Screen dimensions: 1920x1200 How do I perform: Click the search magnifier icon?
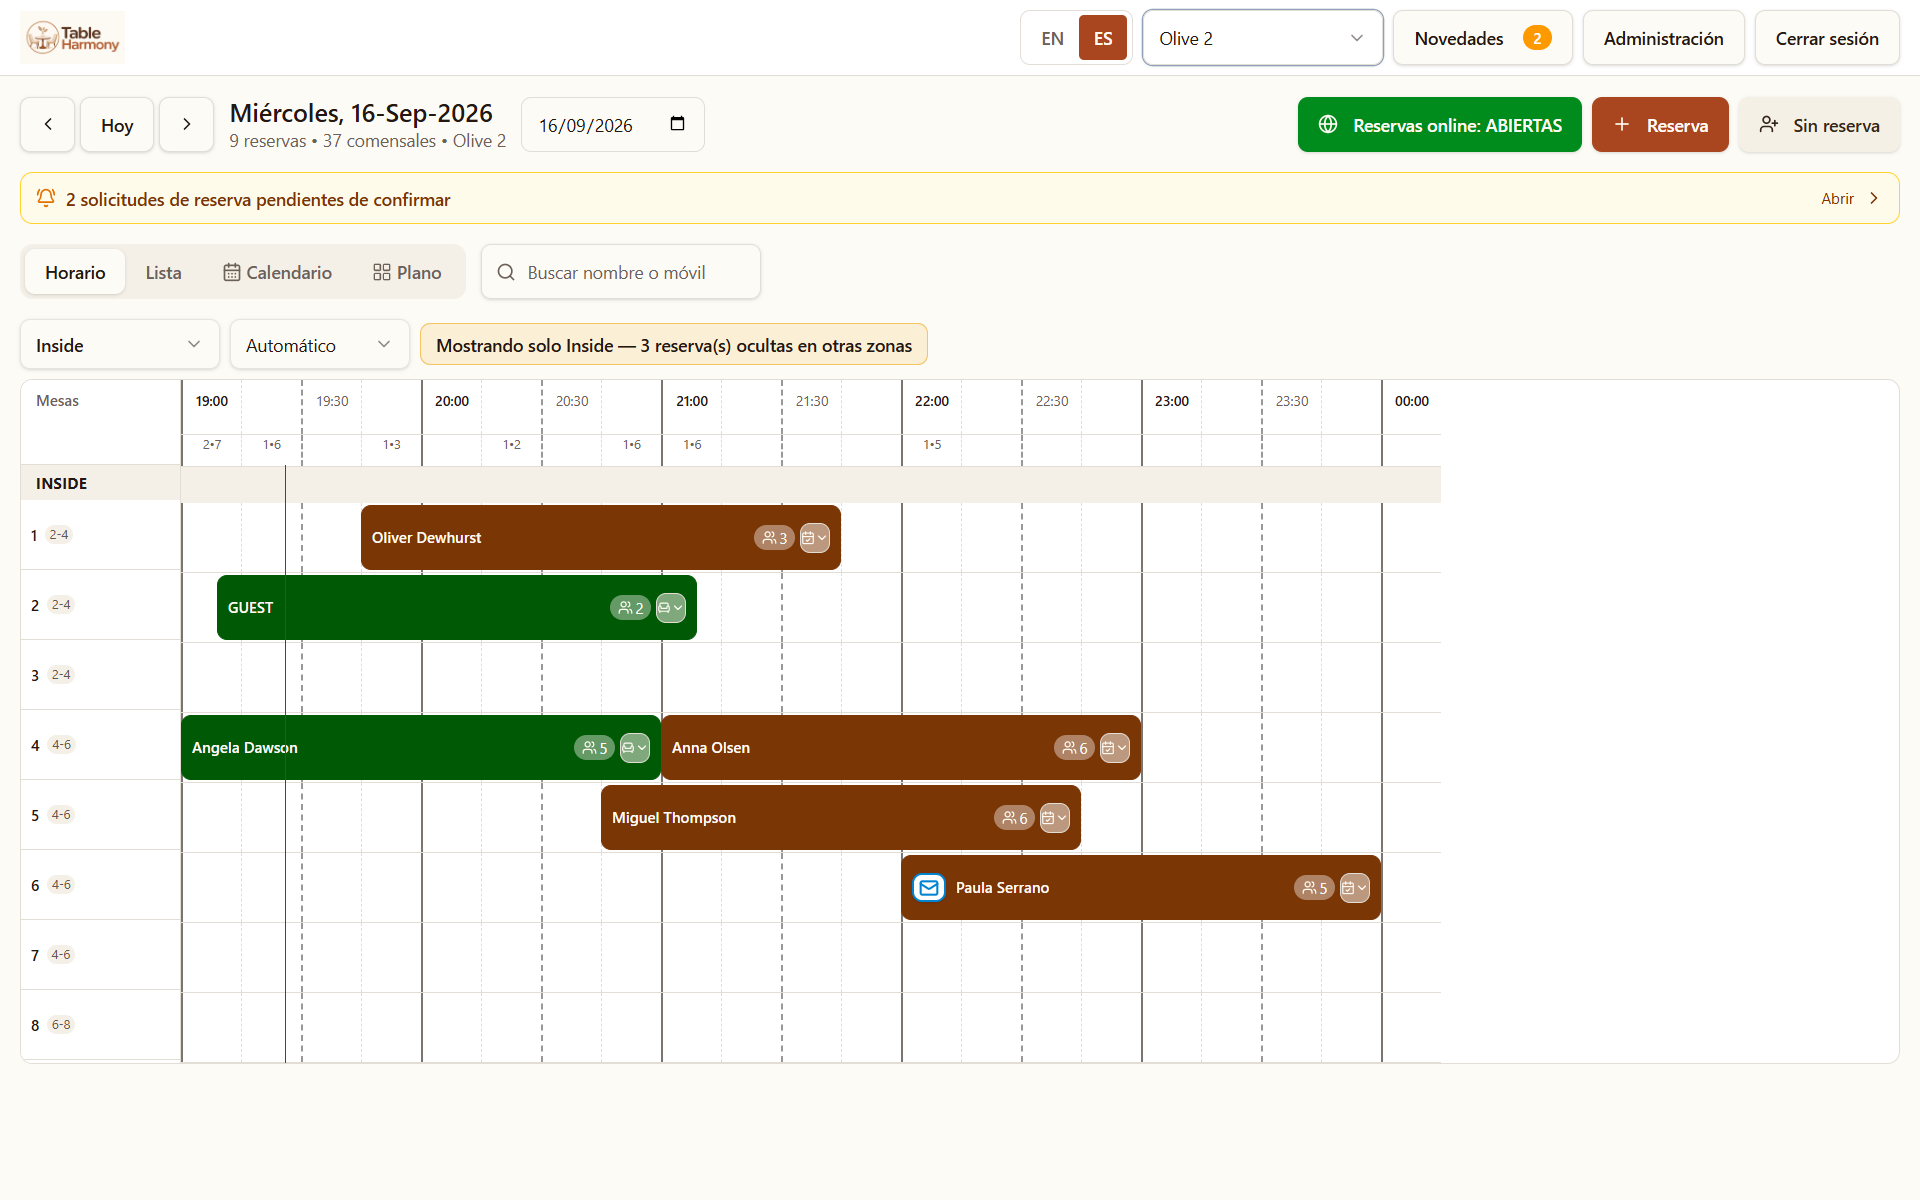(506, 272)
